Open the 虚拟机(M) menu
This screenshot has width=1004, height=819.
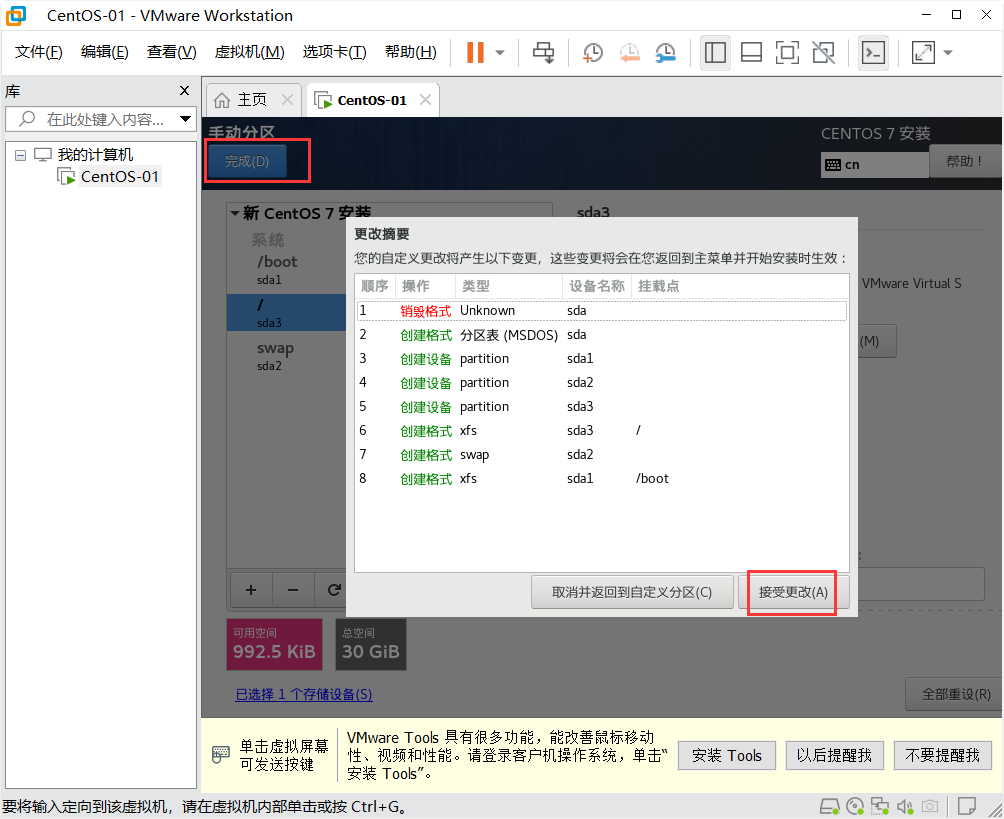248,52
